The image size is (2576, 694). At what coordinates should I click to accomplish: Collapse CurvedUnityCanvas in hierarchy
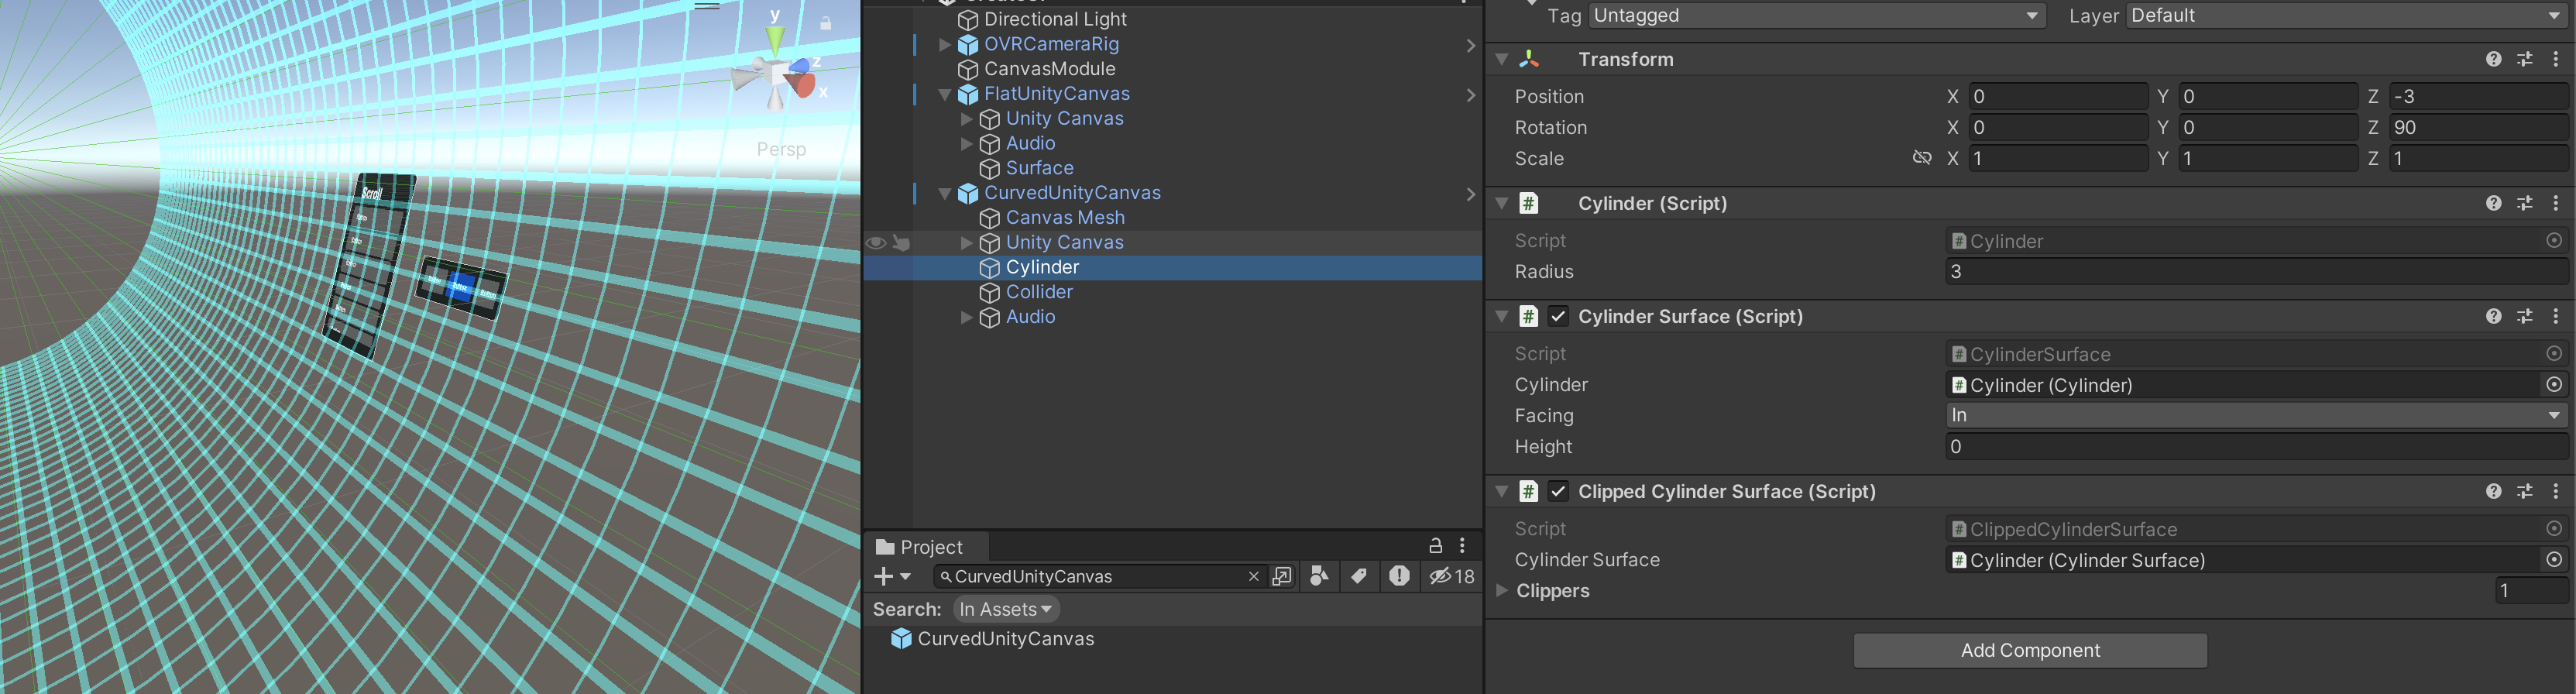point(944,193)
